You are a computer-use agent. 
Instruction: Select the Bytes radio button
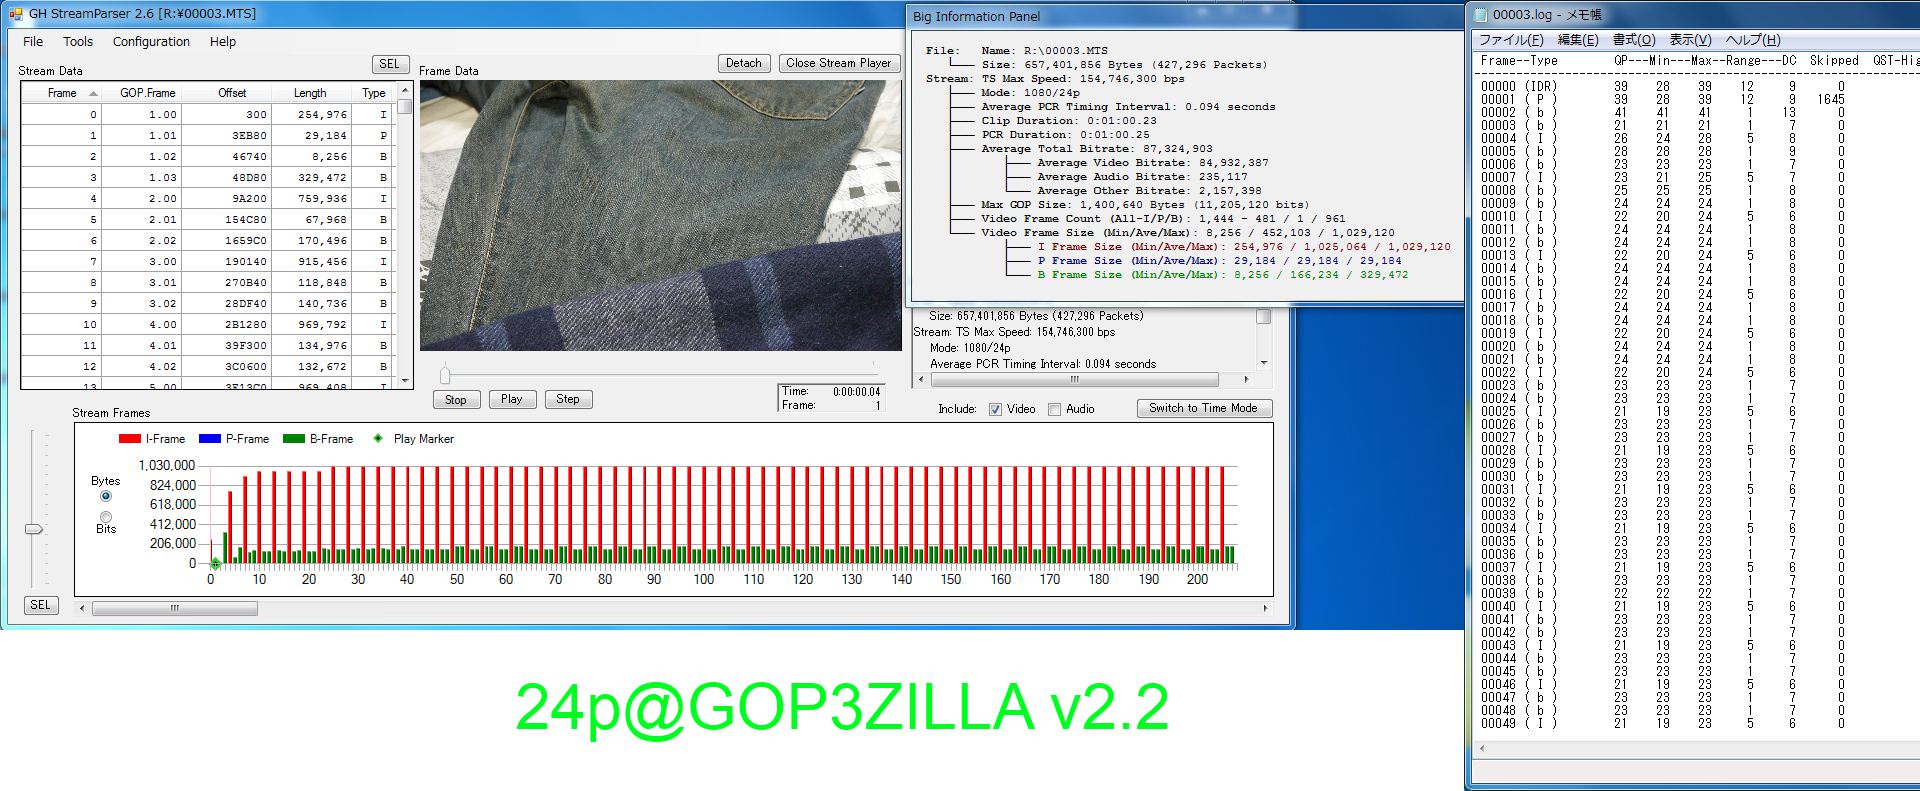106,496
